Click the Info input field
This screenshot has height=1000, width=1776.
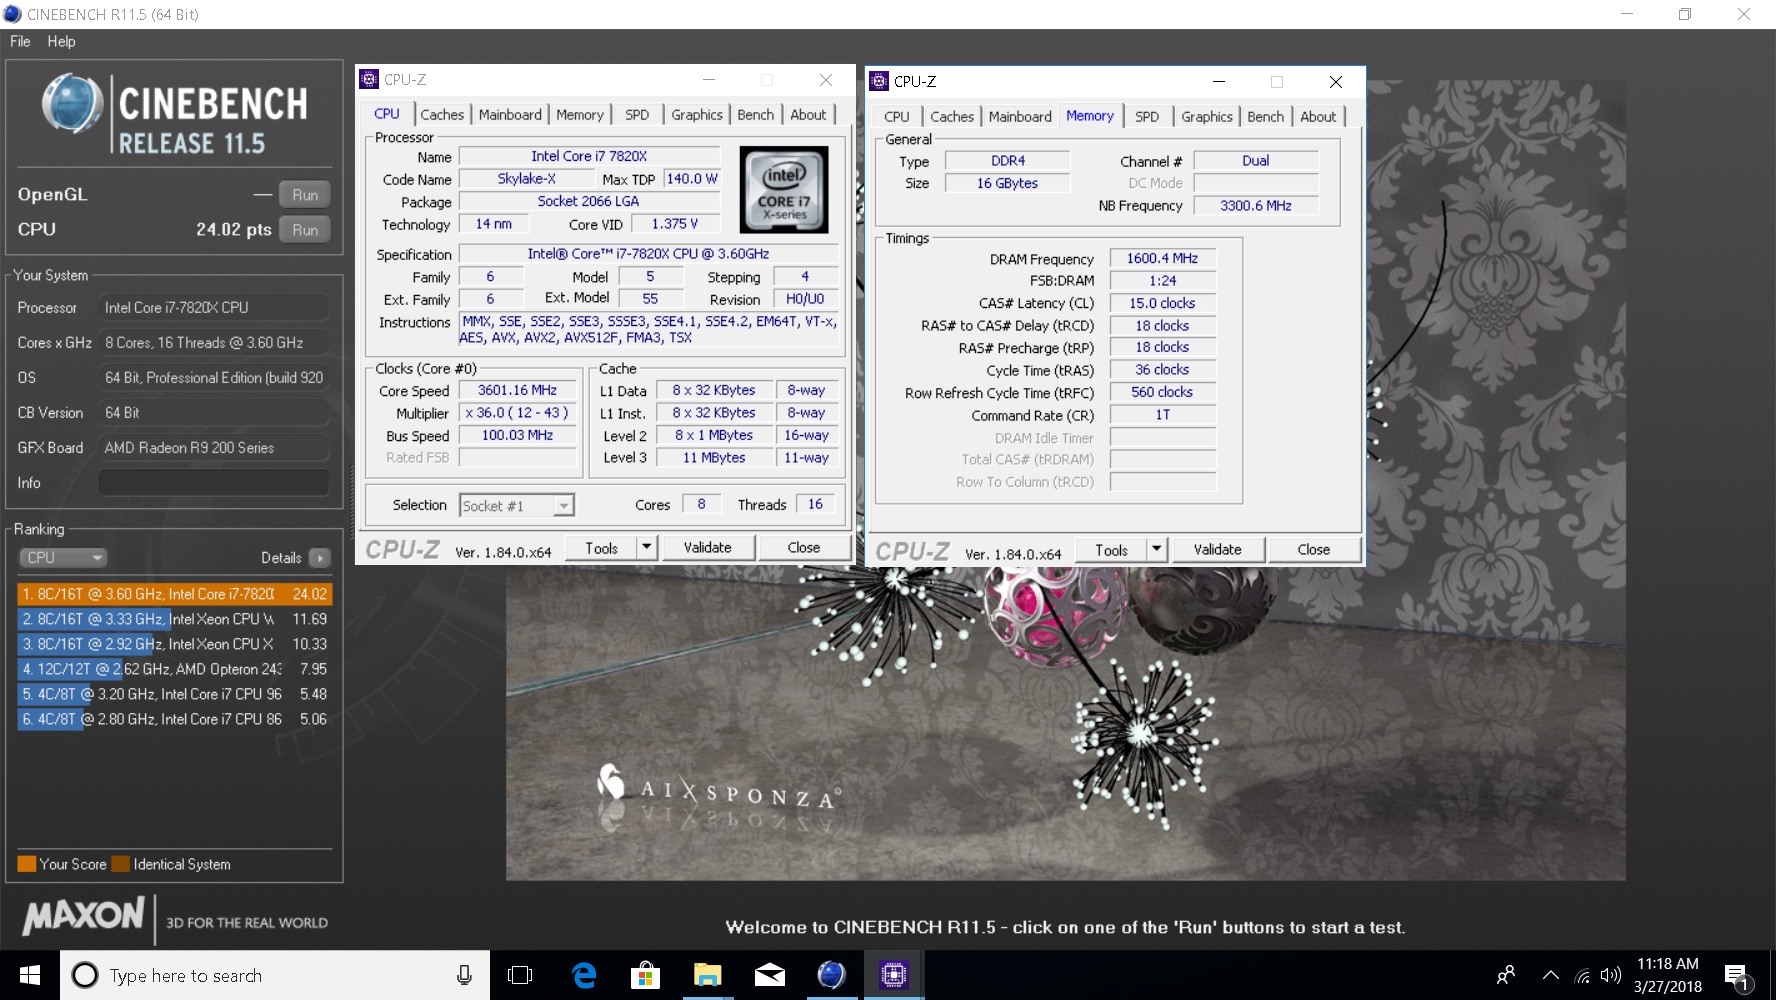(x=214, y=483)
